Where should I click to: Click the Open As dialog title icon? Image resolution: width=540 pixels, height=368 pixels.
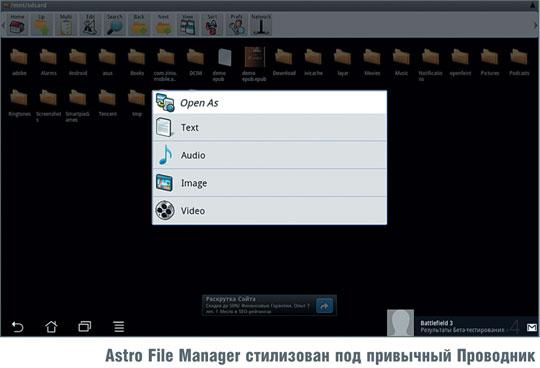click(165, 103)
